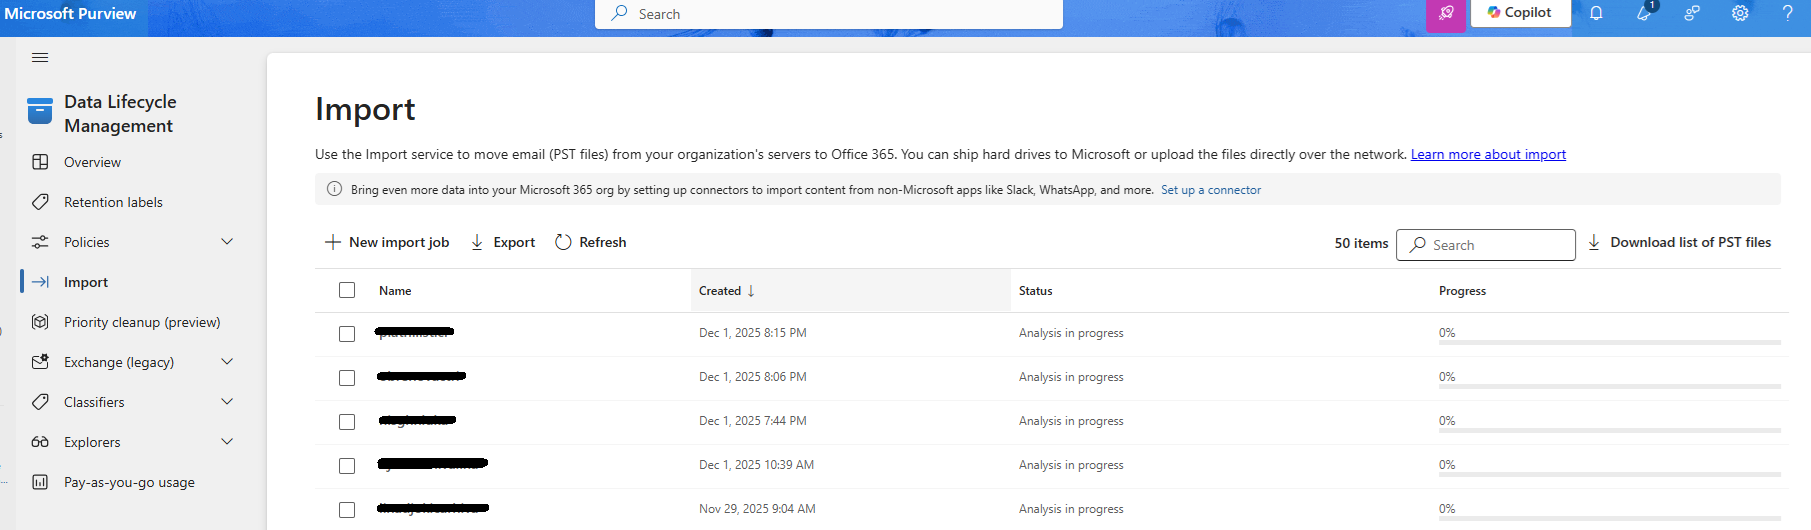Sort by the Name column header

click(x=395, y=291)
